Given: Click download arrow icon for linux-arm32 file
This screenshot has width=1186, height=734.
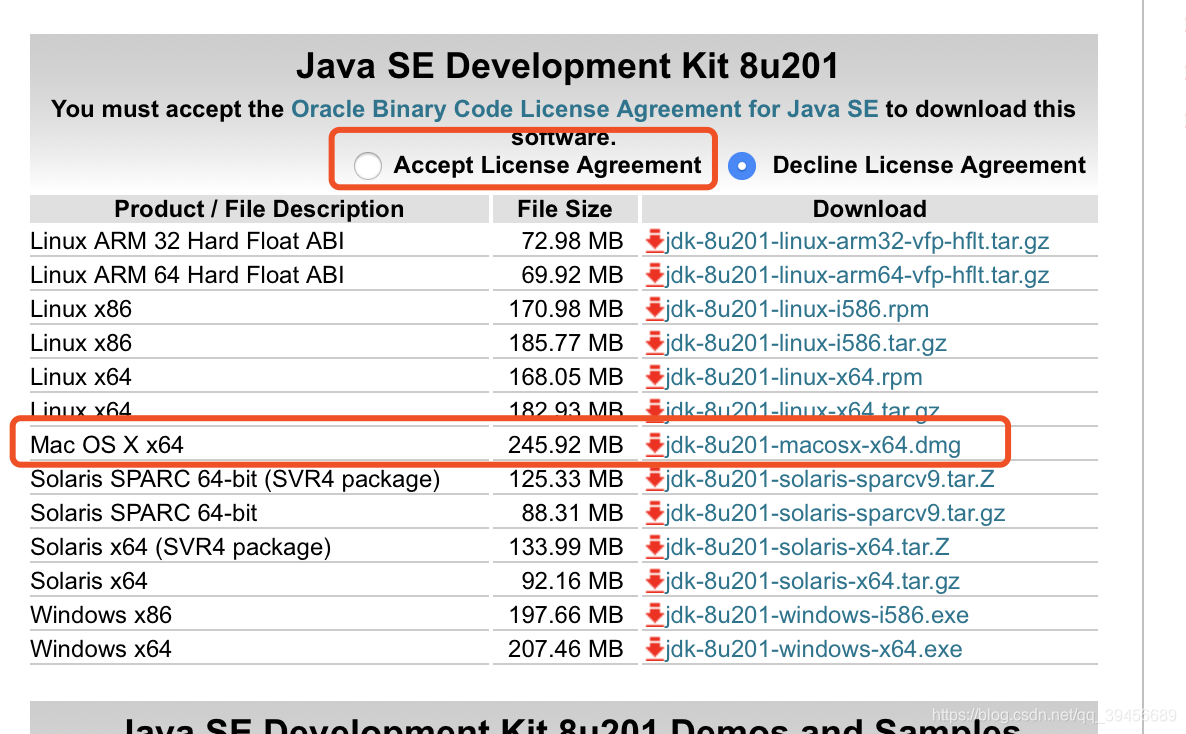Looking at the screenshot, I should (655, 241).
